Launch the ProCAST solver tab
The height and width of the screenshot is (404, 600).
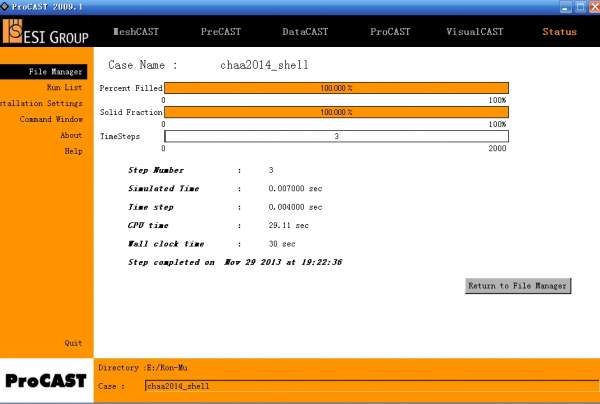coord(390,32)
